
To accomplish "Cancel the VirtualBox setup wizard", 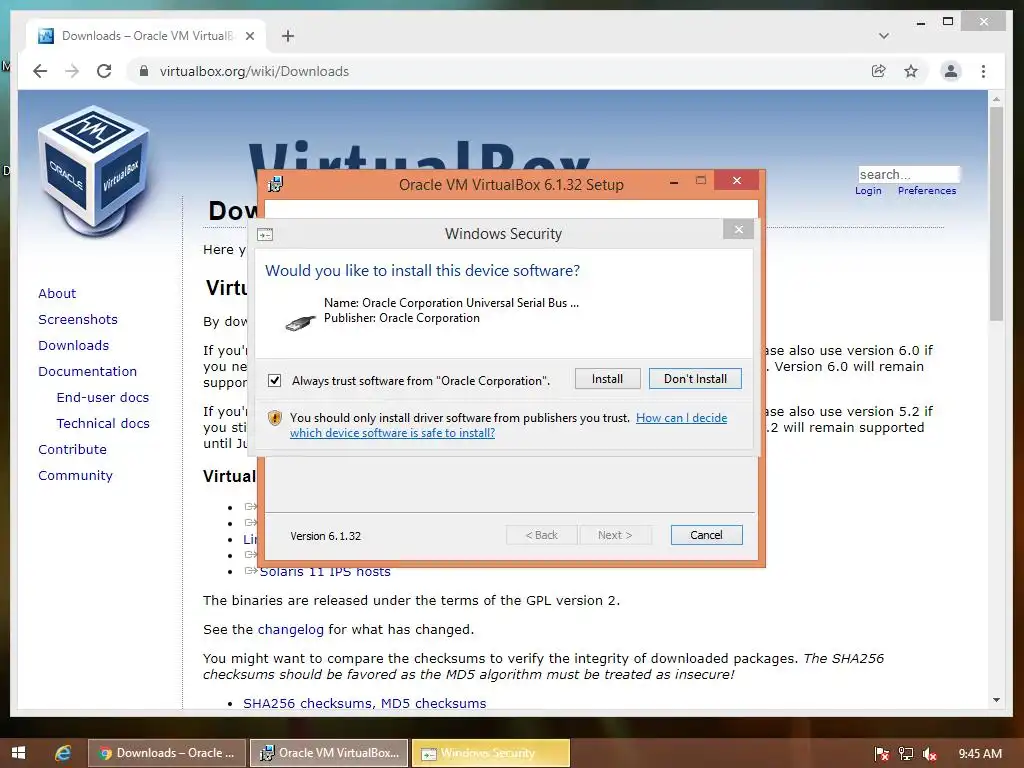I will (x=707, y=535).
